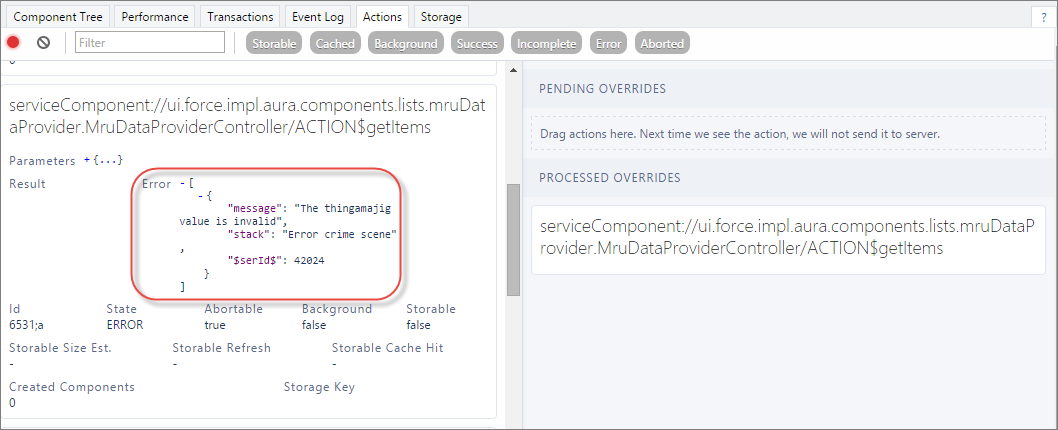Open the Event Log tab
The height and width of the screenshot is (430, 1058).
coord(318,17)
